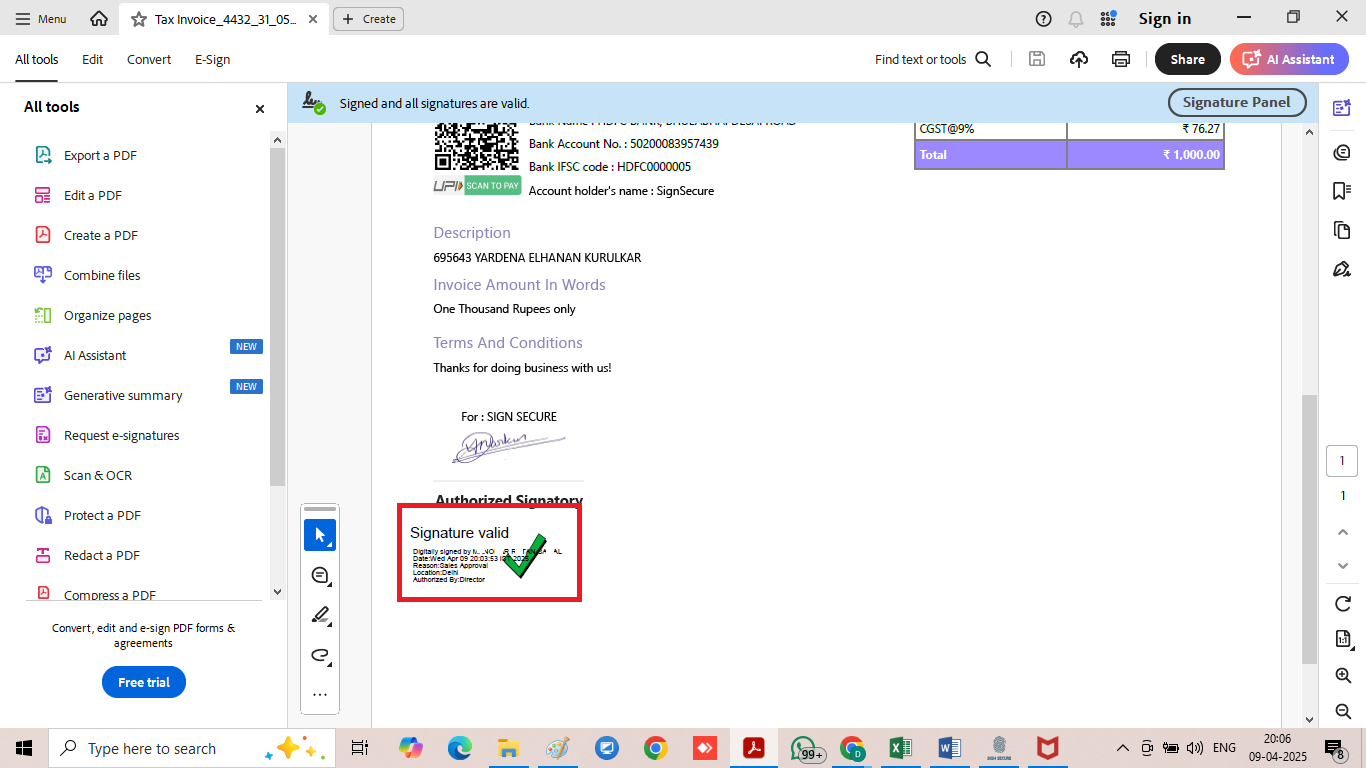Viewport: 1366px width, 768px height.
Task: Click the Signature valid field
Action: point(489,553)
